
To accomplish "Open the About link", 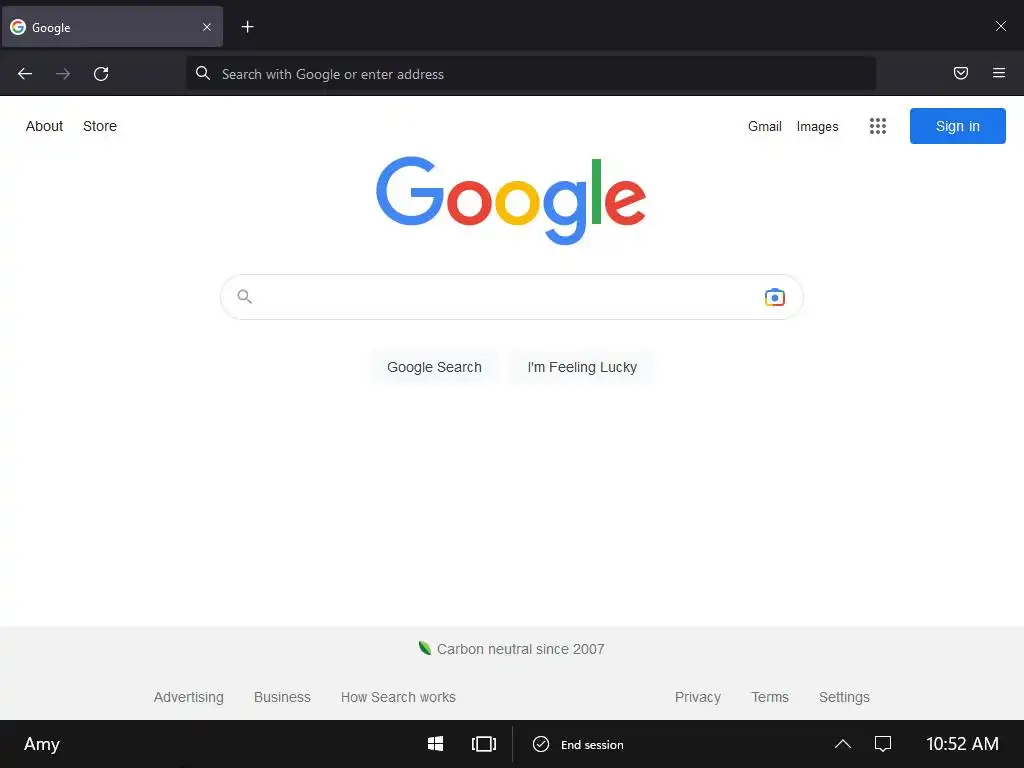I will (x=44, y=126).
